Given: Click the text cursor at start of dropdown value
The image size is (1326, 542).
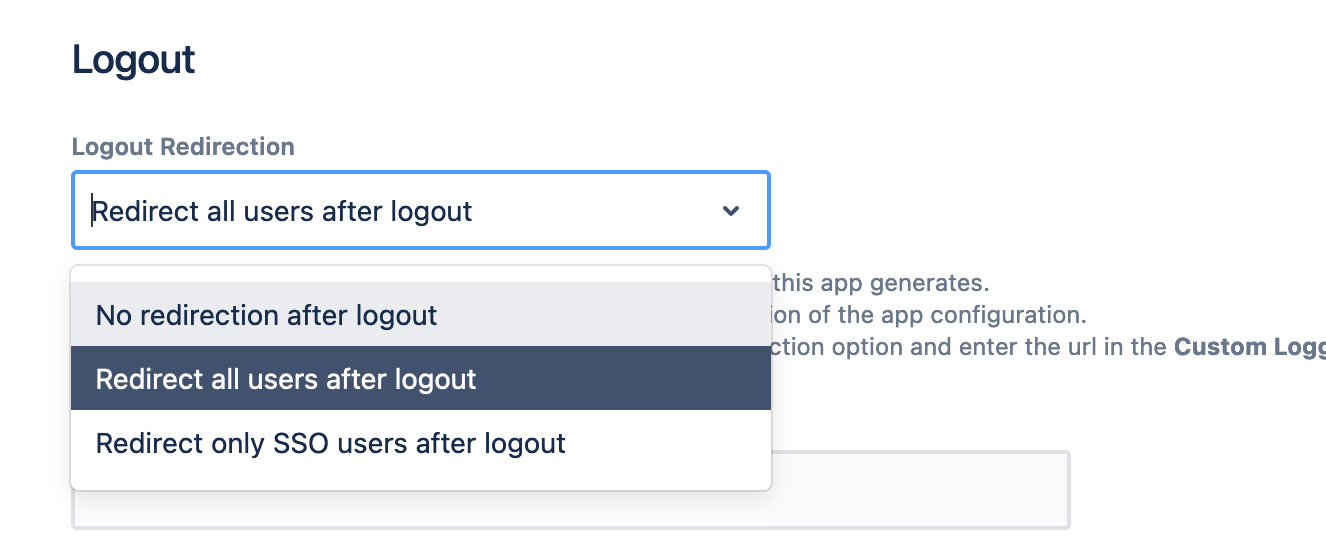Looking at the screenshot, I should 93,211.
